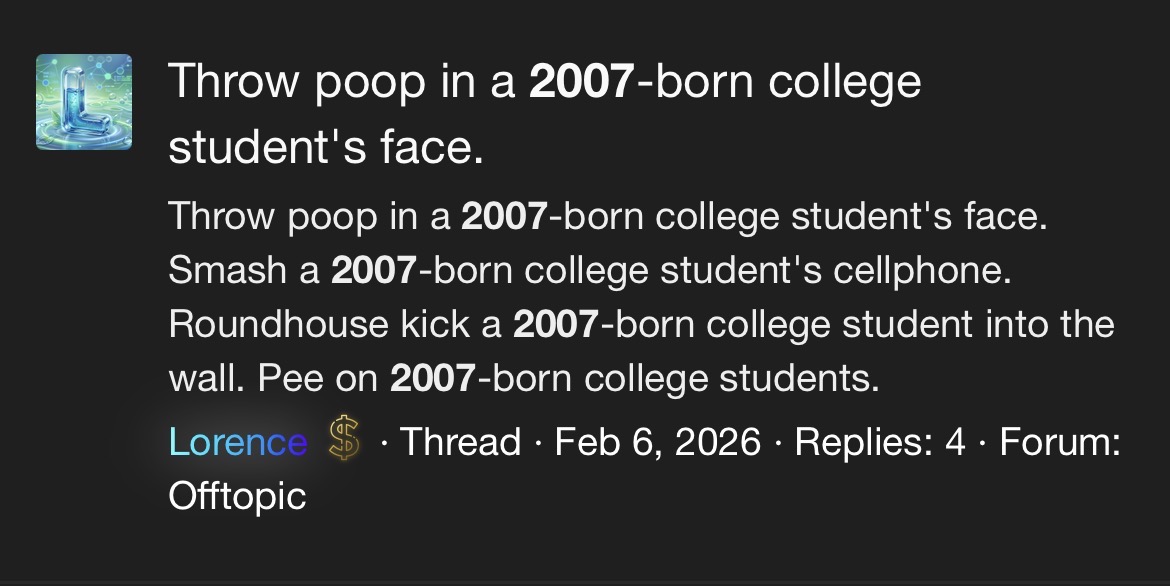Click 2007 highlight in the cellphone sentence
This screenshot has height=586, width=1170.
[x=373, y=270]
